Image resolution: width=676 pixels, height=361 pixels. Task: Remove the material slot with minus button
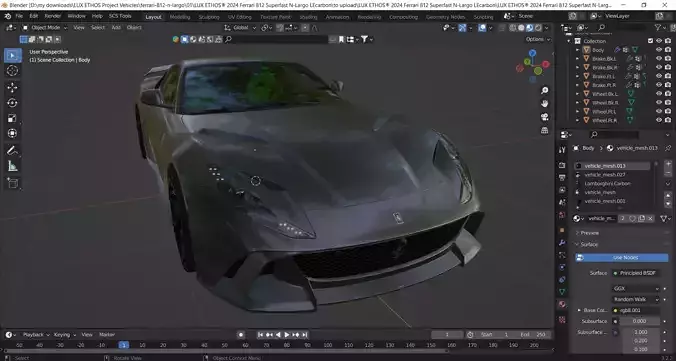(x=668, y=174)
